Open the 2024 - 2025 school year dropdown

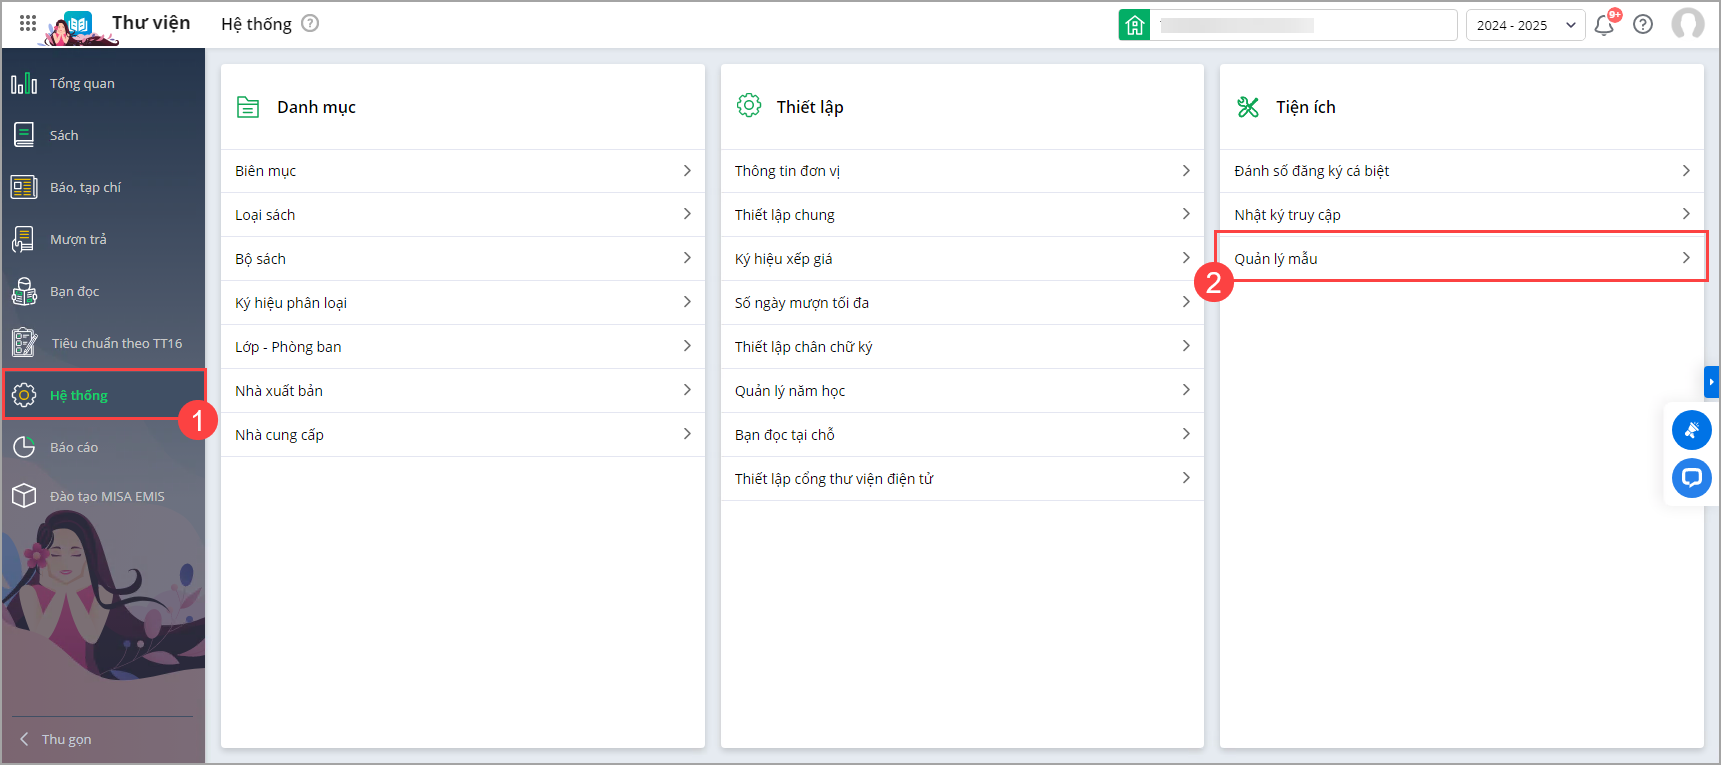pyautogui.click(x=1525, y=25)
